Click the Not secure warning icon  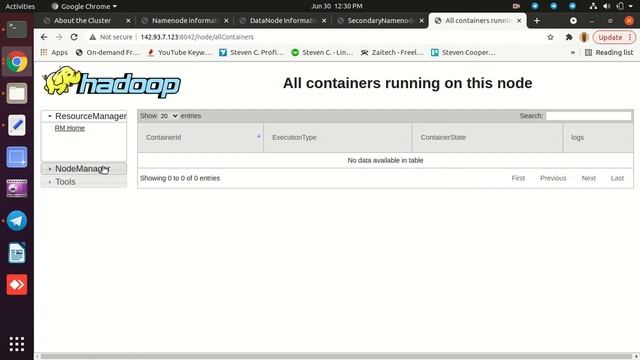(93, 37)
